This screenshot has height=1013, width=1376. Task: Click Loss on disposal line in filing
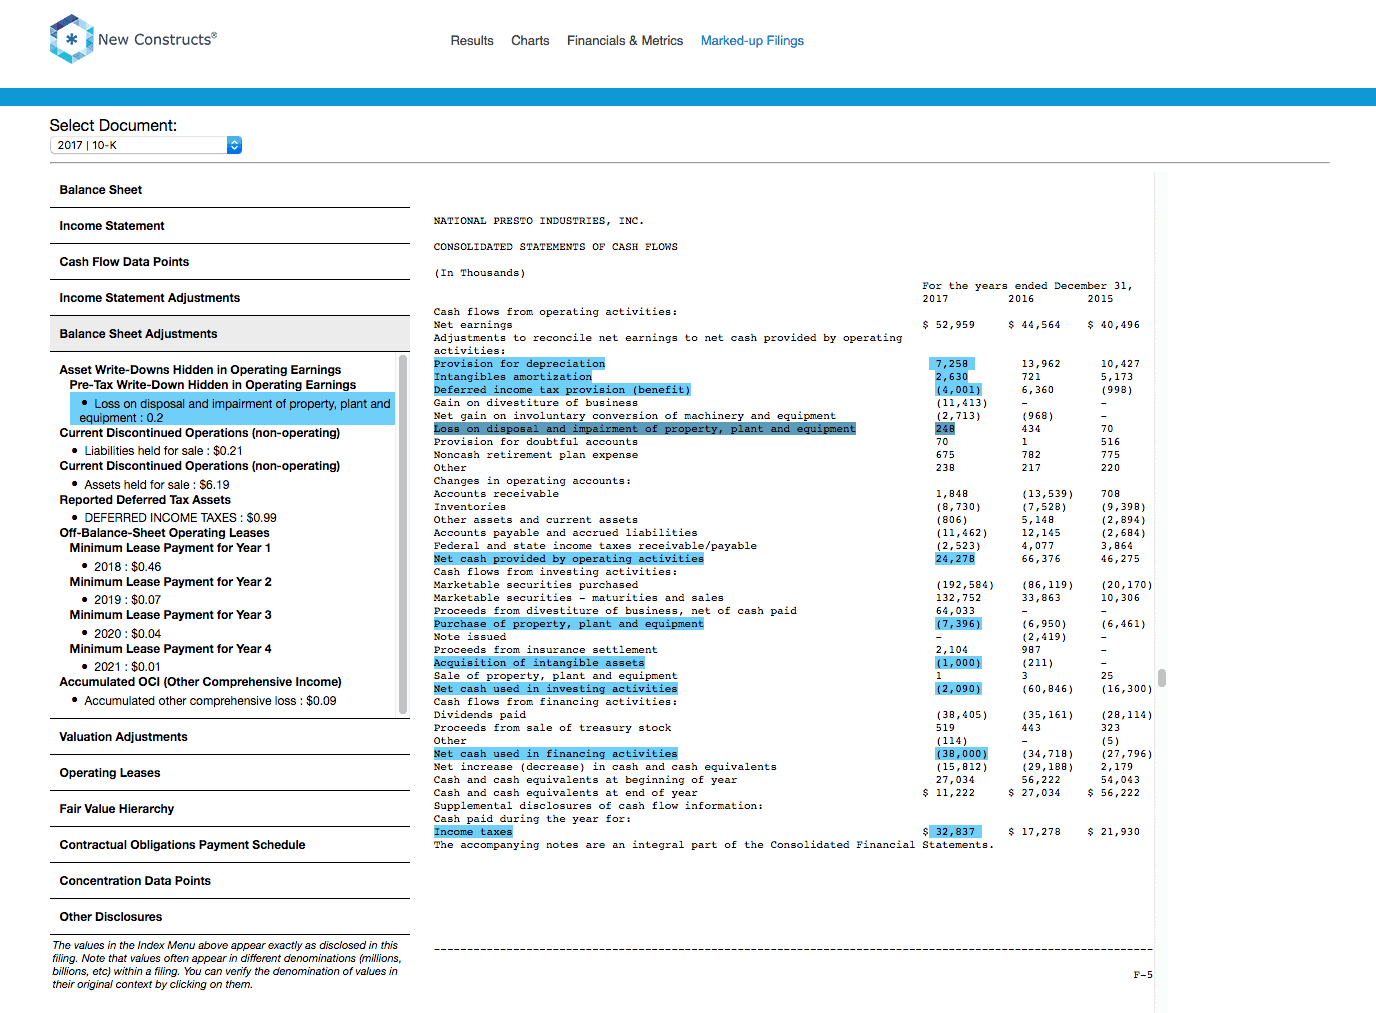tap(644, 429)
